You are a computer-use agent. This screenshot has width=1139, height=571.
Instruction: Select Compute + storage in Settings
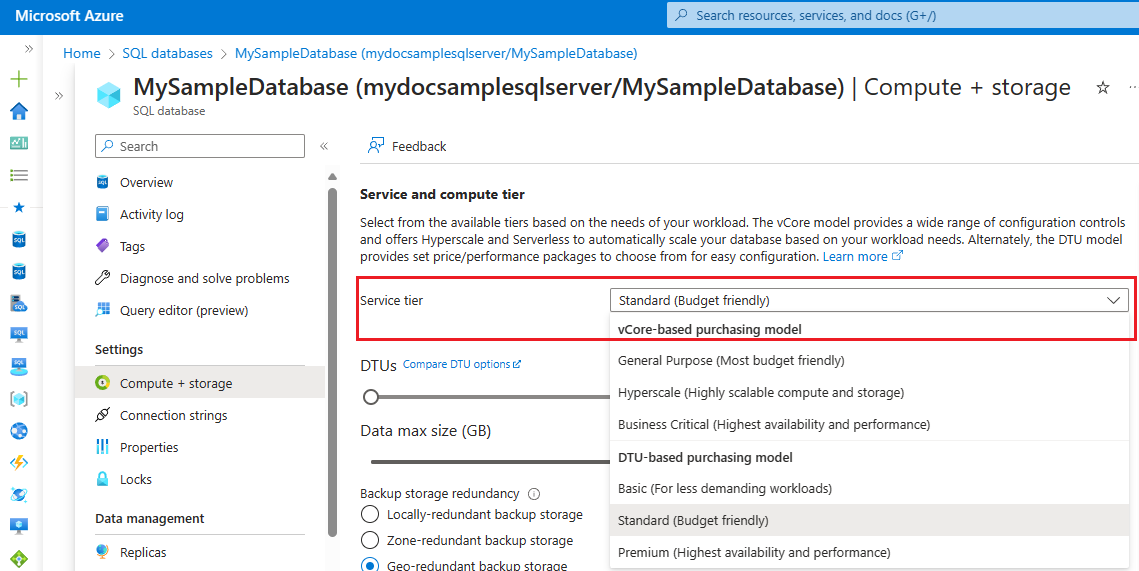pyautogui.click(x=200, y=383)
